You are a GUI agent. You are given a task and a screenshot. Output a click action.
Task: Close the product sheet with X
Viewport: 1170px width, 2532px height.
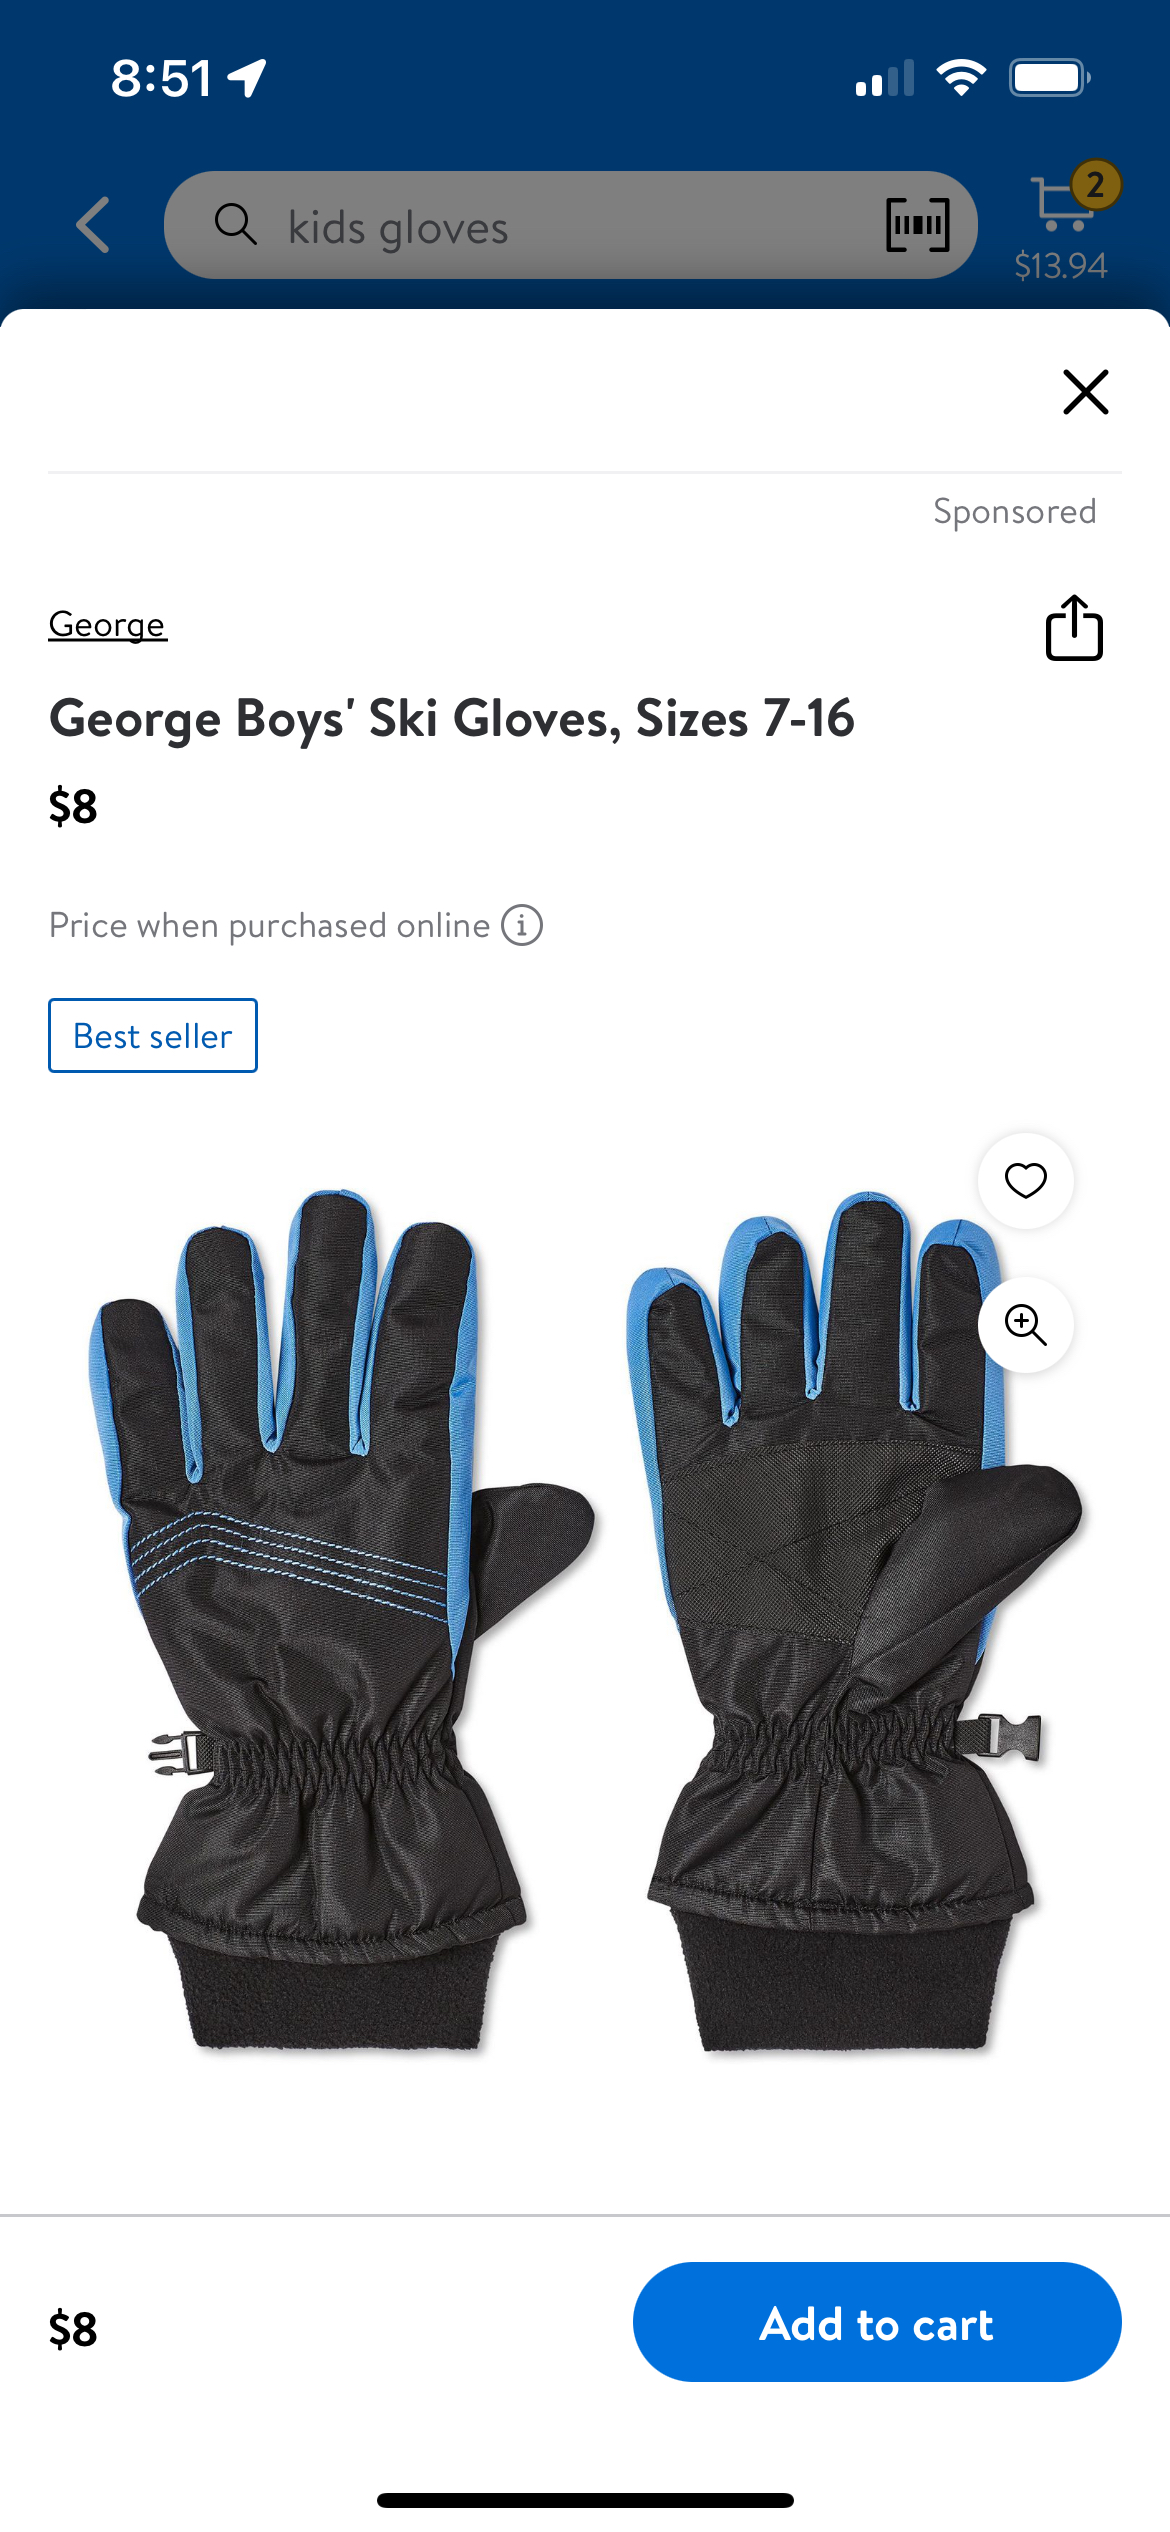coord(1085,391)
